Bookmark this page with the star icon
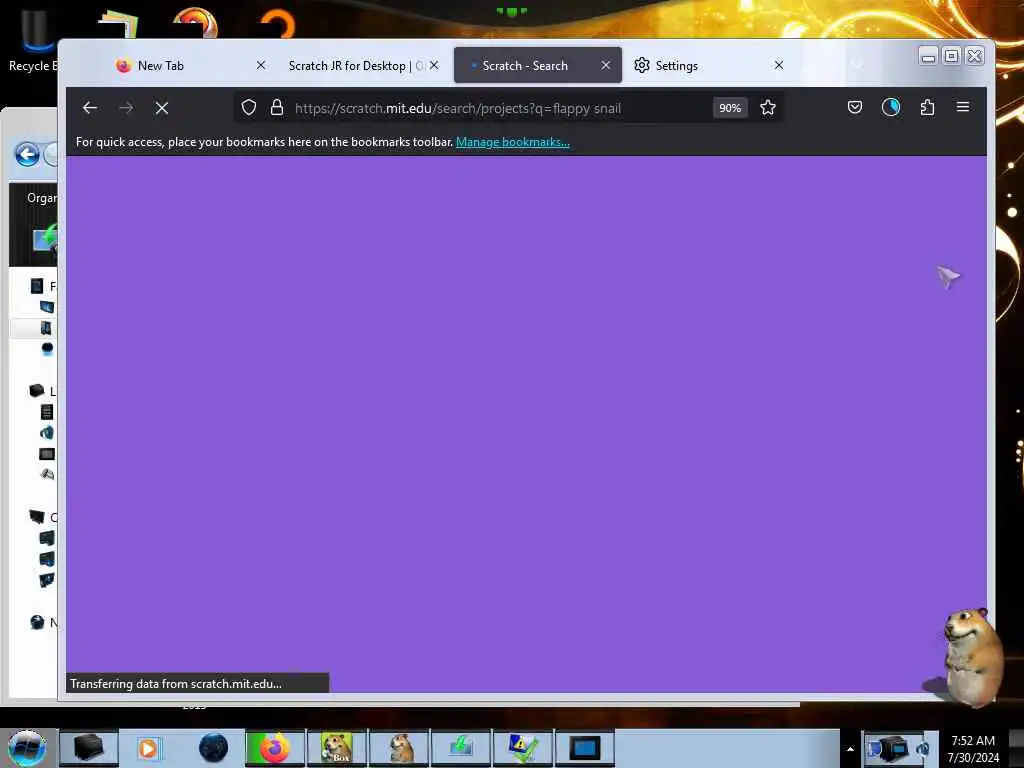Viewport: 1024px width, 768px height. click(x=768, y=108)
